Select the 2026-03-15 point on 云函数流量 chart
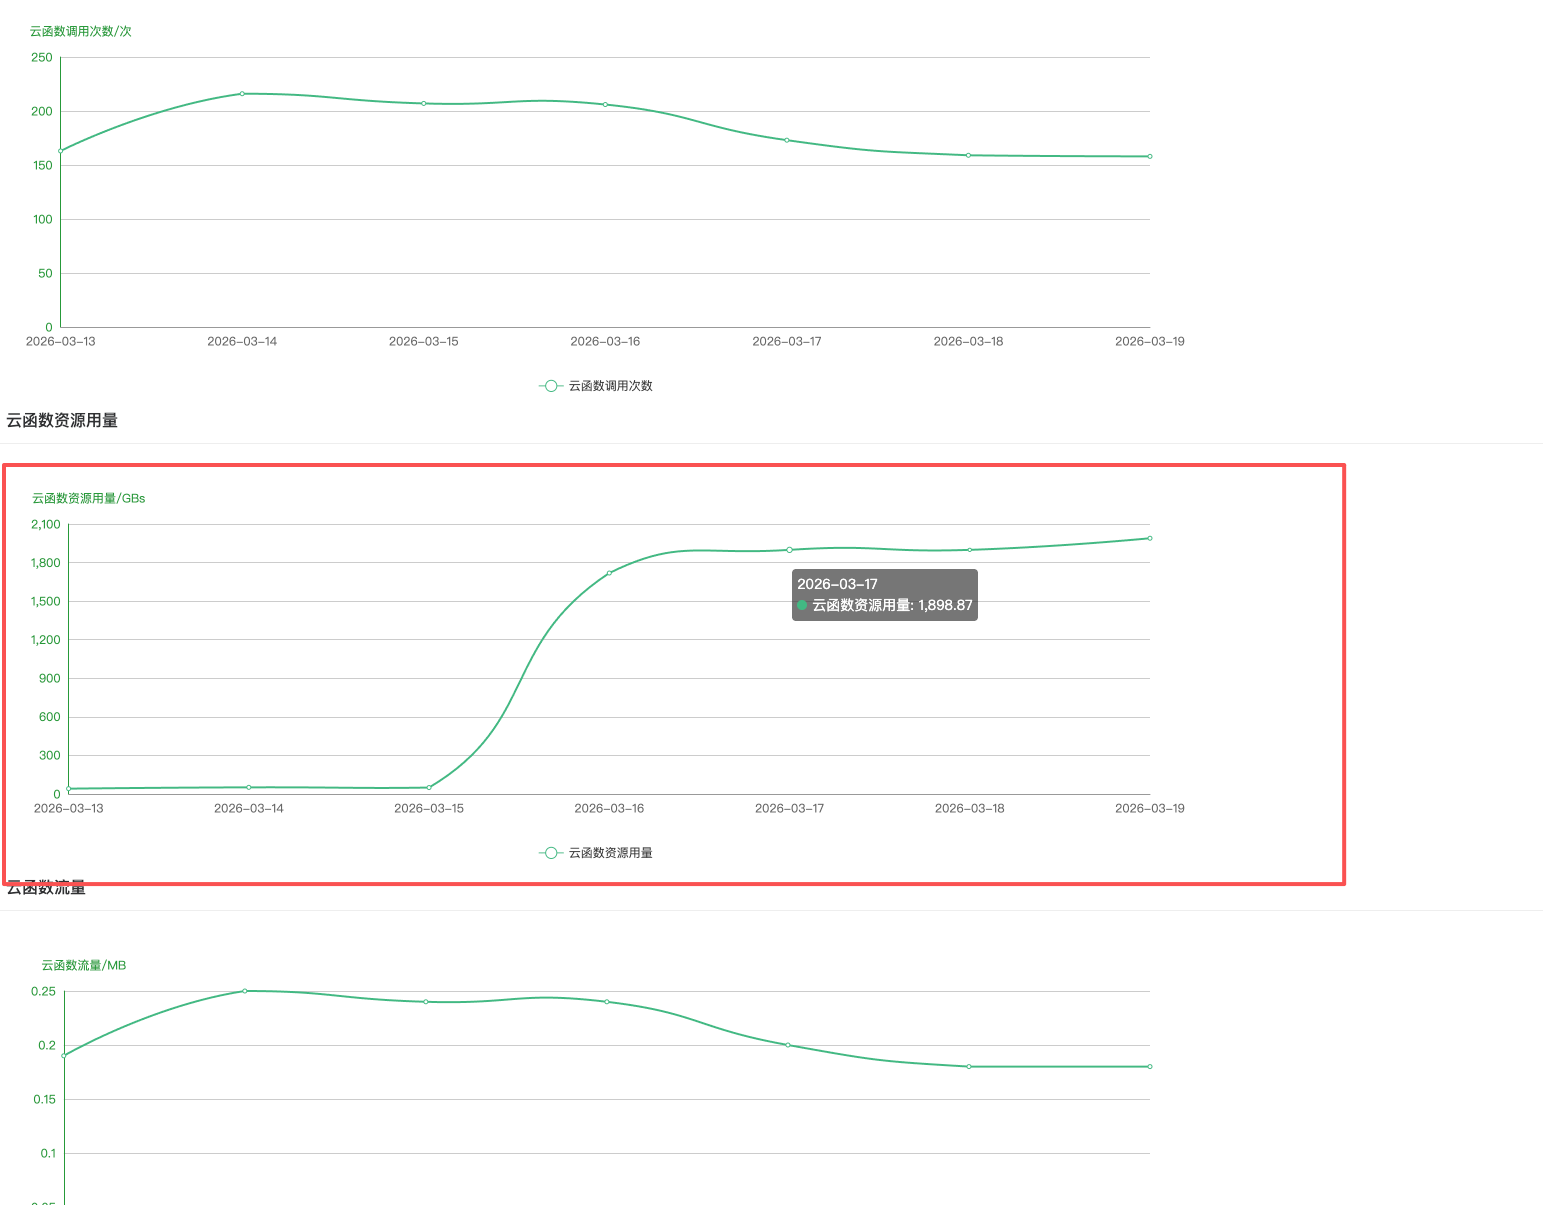The image size is (1543, 1205). [x=426, y=1001]
